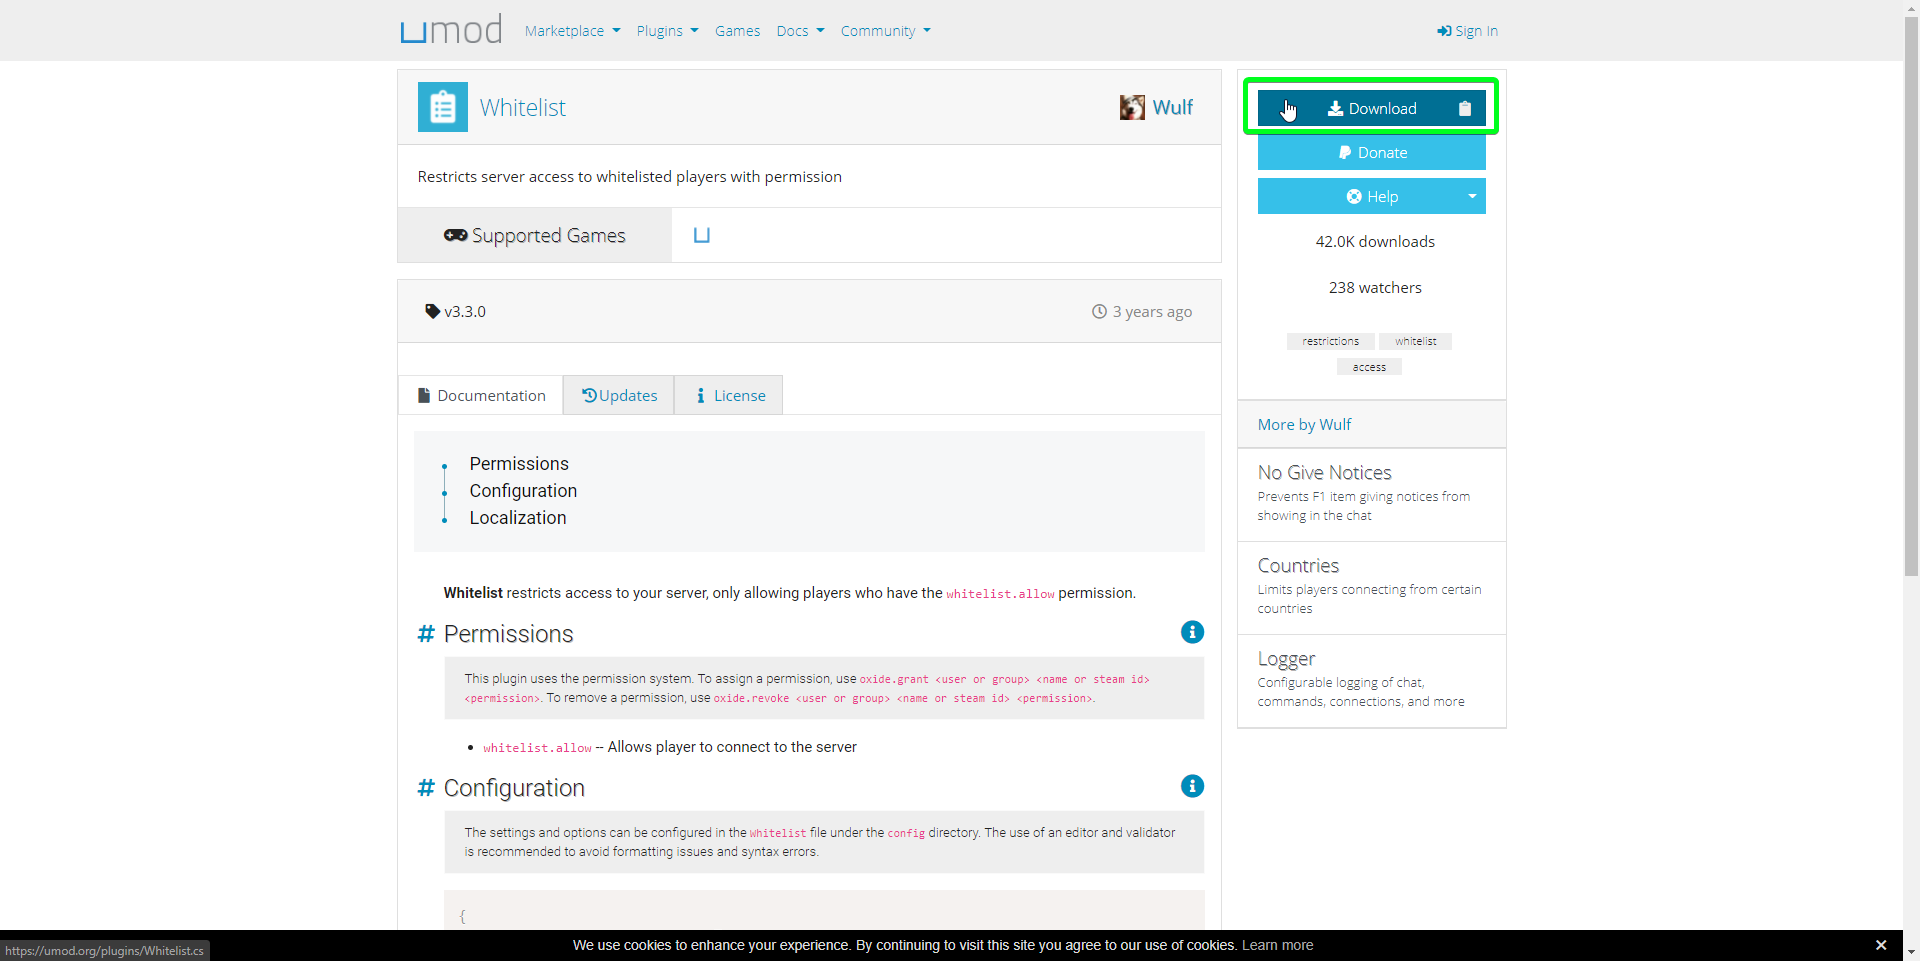Go to the Games page
The image size is (1920, 961).
click(737, 31)
